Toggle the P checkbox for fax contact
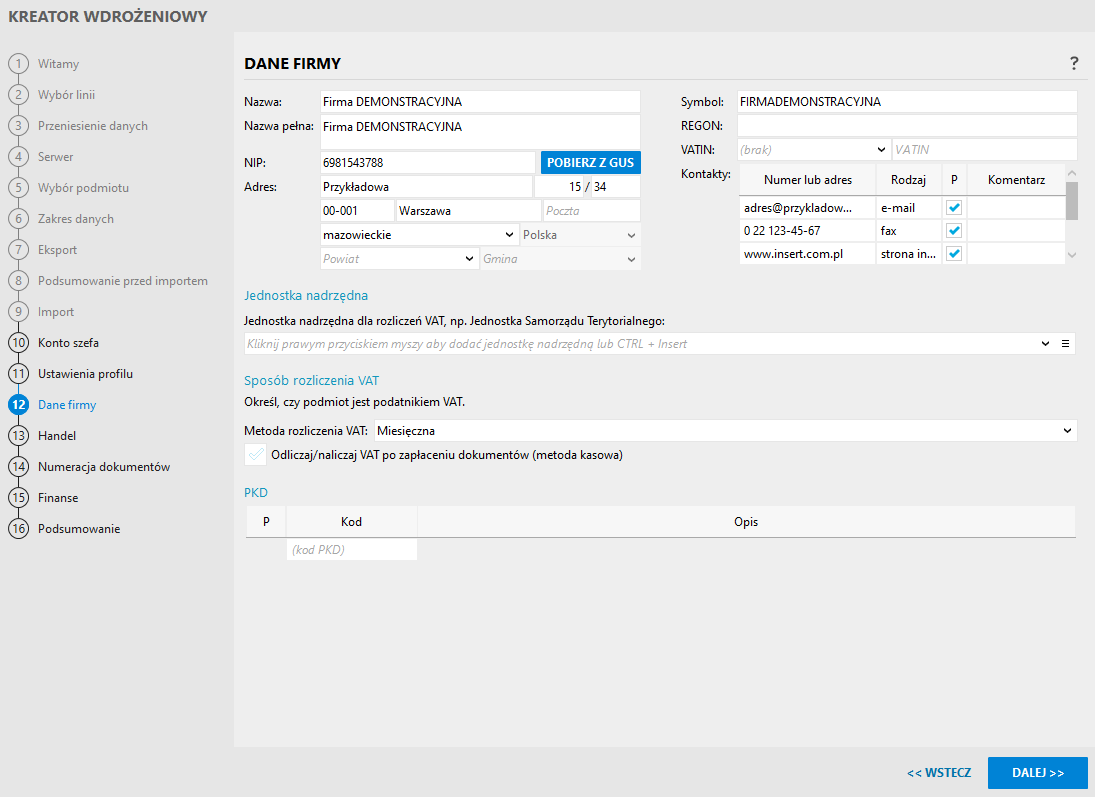This screenshot has height=797, width=1095. tap(954, 231)
